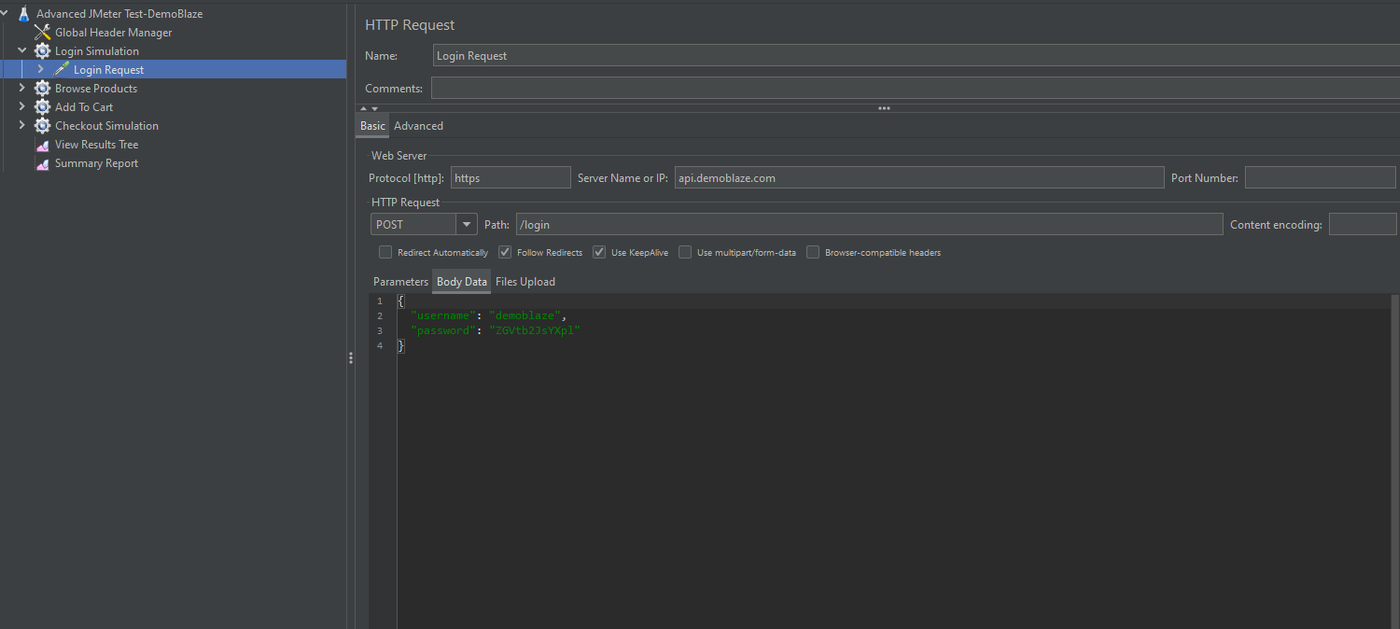The width and height of the screenshot is (1400, 629).
Task: Click the Global Header Manager wrench icon
Action: click(42, 33)
